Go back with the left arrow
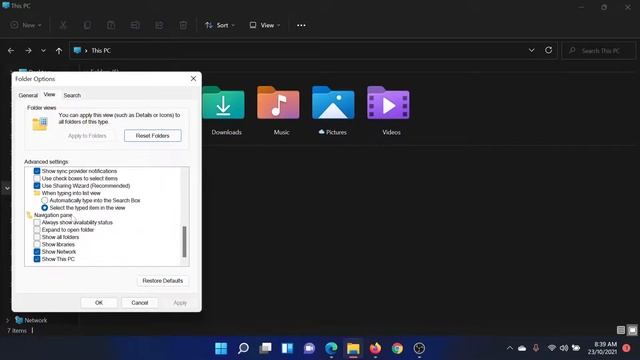This screenshot has width=640, height=360. point(11,51)
